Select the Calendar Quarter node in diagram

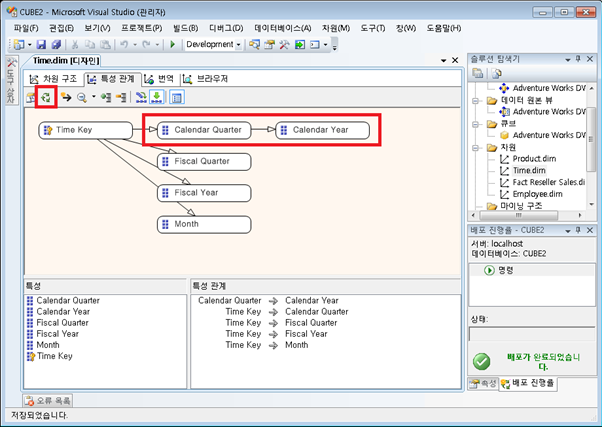204,130
